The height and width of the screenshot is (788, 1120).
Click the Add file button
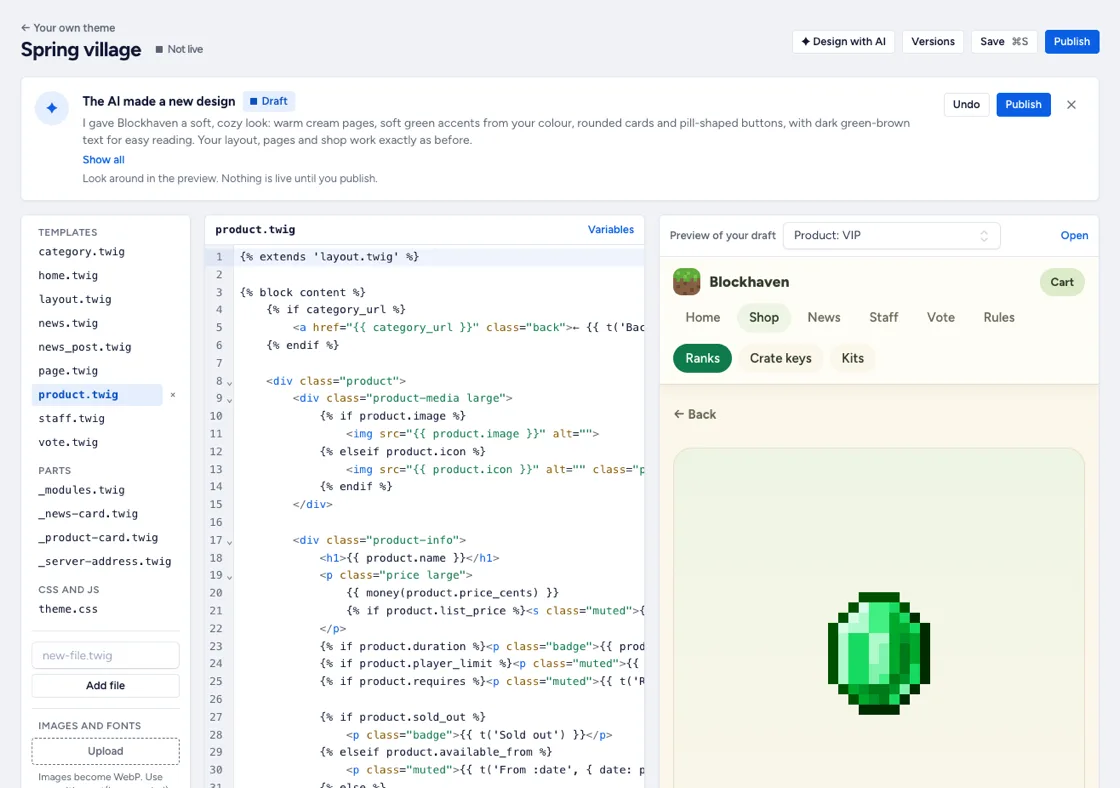tap(106, 685)
